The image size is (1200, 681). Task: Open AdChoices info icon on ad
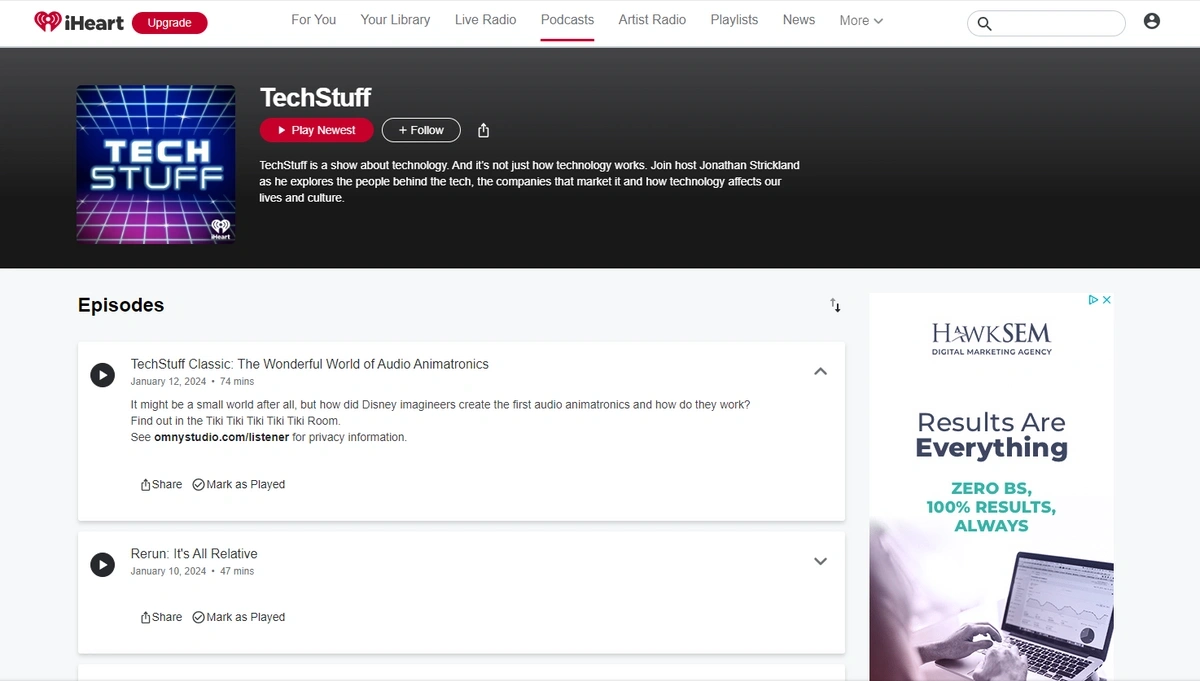click(1094, 300)
